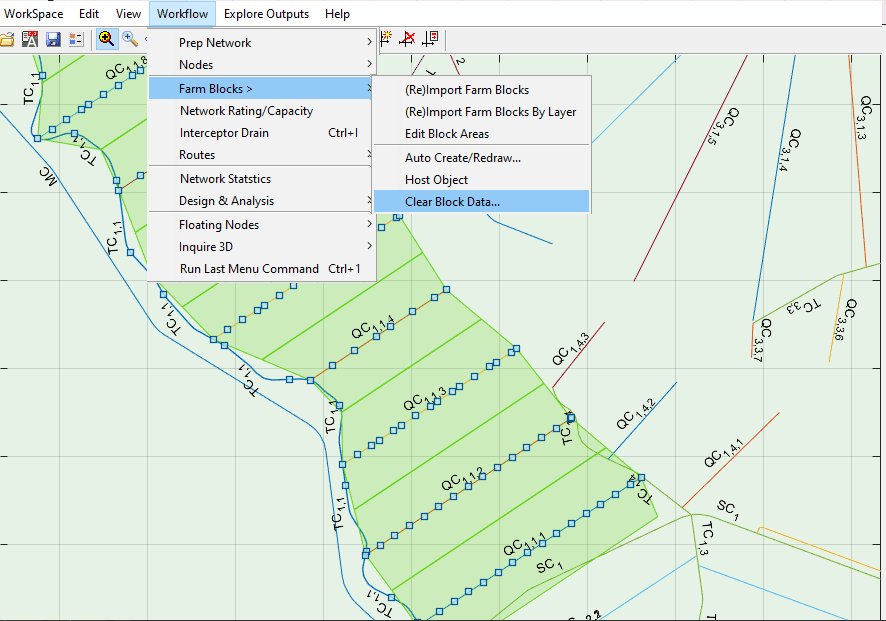This screenshot has width=886, height=621.
Task: Select (Re)Import Farm Blocks By Layer
Action: pos(490,112)
